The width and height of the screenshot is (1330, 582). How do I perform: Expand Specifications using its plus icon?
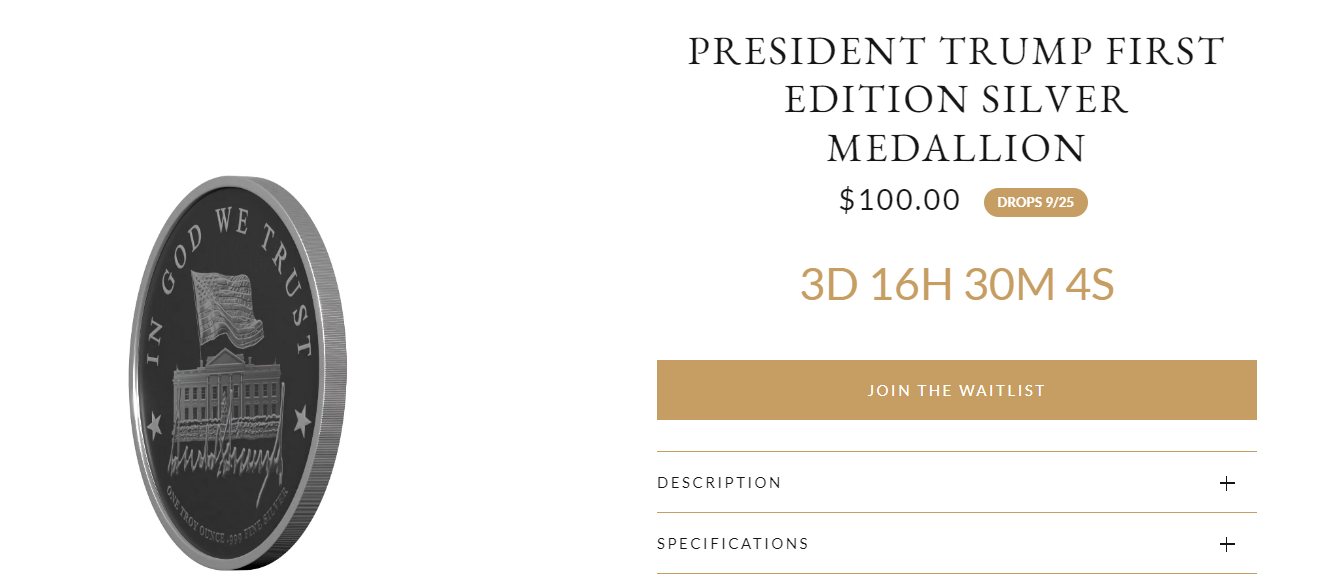(x=1227, y=545)
